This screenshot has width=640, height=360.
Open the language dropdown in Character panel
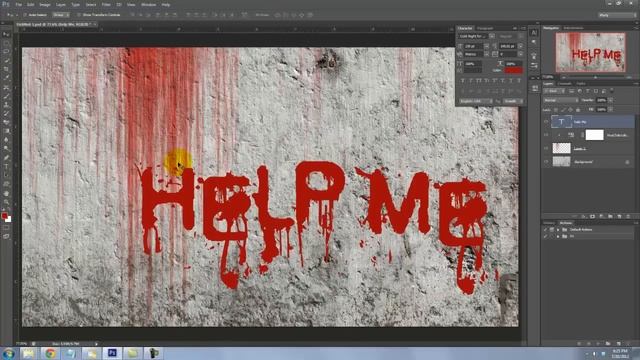pos(476,101)
